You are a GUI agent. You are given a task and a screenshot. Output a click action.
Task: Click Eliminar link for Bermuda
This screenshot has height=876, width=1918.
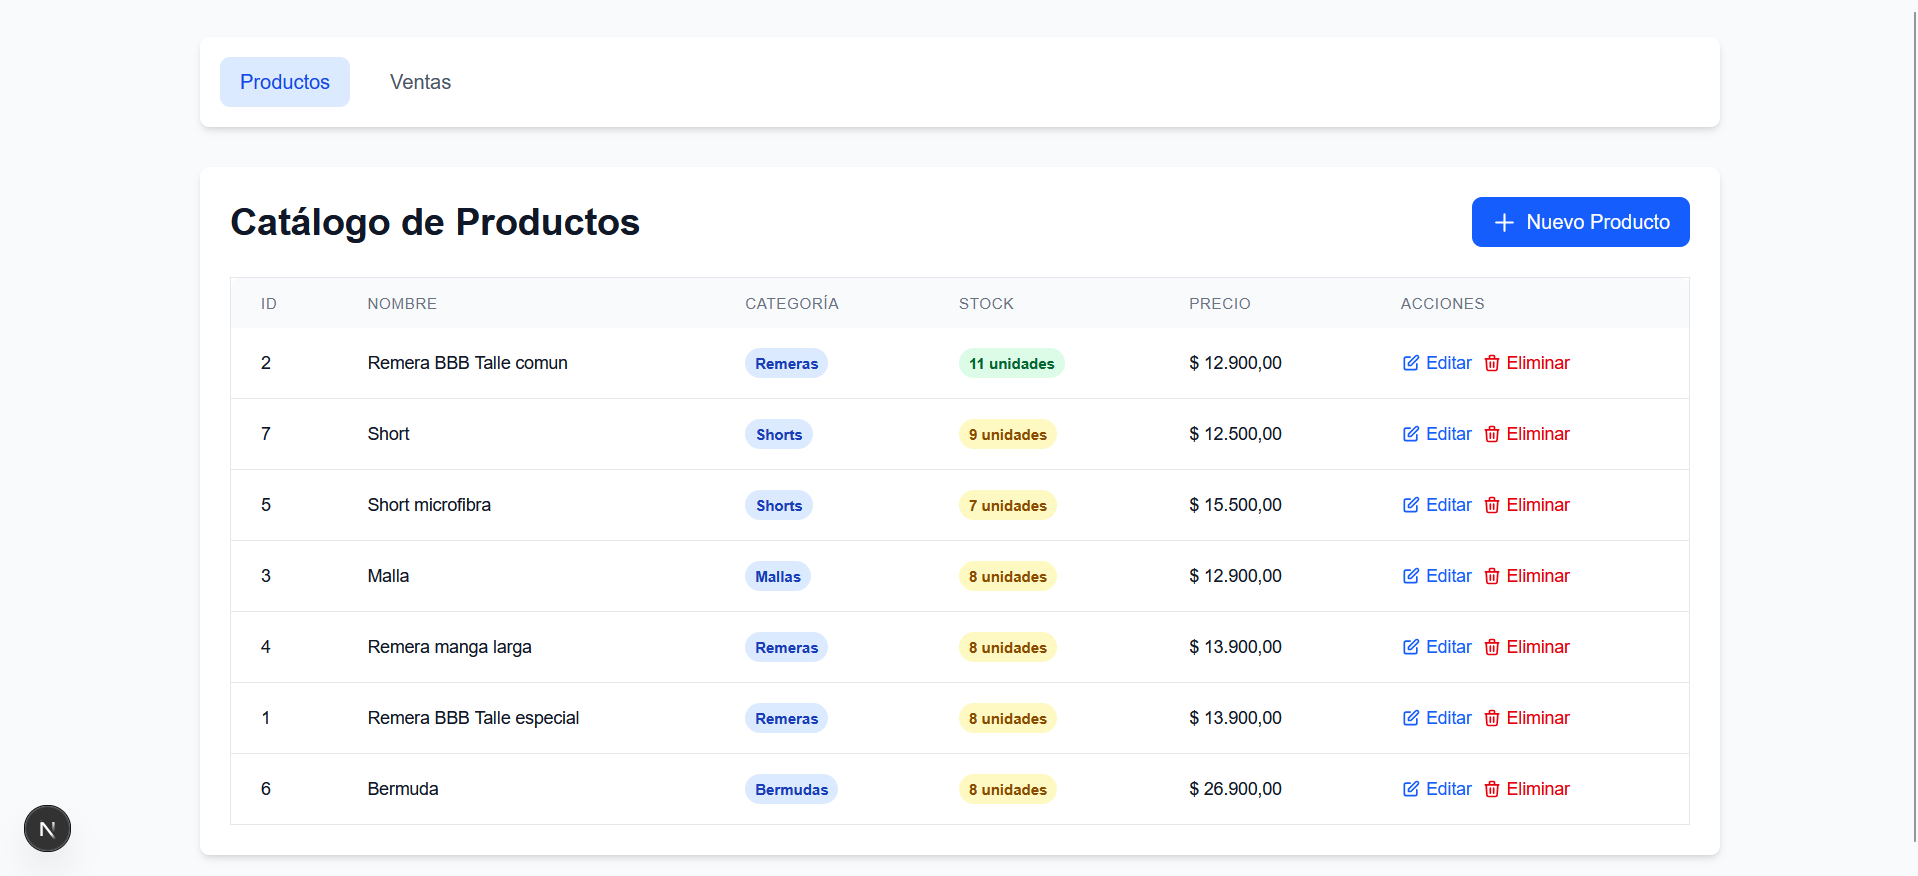(1537, 789)
